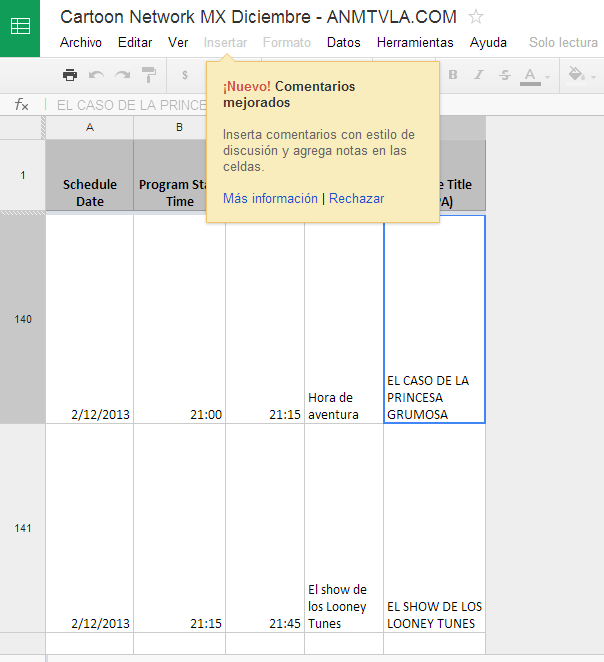604x662 pixels.
Task: Open the fill color dropdown arrow
Action: pyautogui.click(x=593, y=77)
